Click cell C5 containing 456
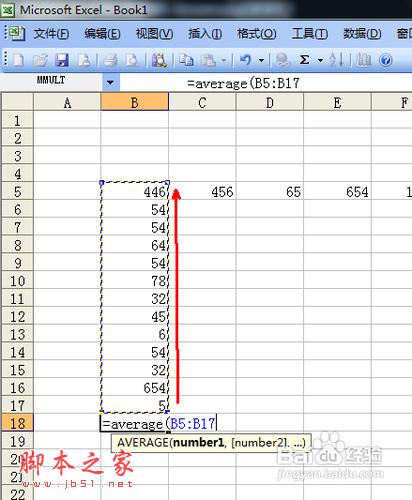This screenshot has height=500, width=412. coord(203,192)
